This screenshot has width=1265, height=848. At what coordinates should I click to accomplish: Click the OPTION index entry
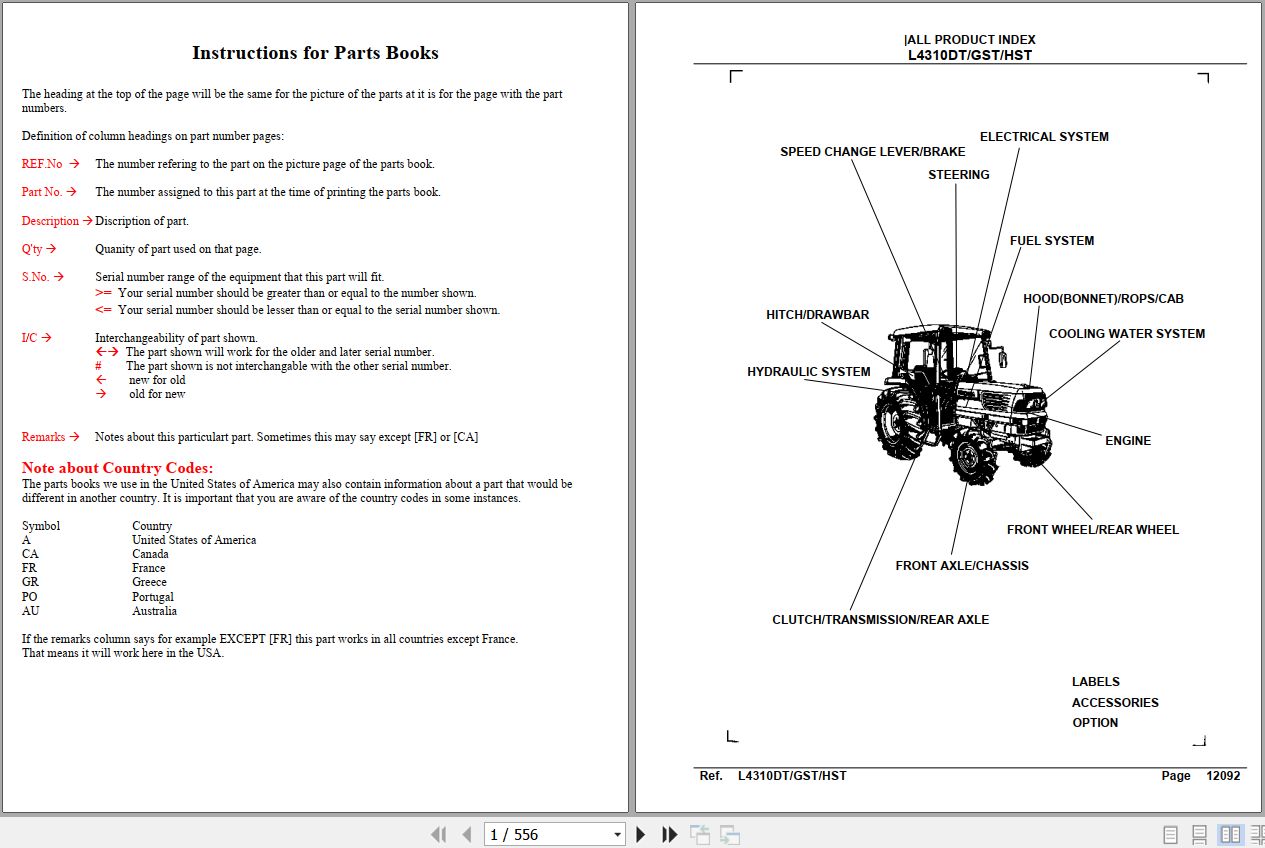tap(1095, 723)
